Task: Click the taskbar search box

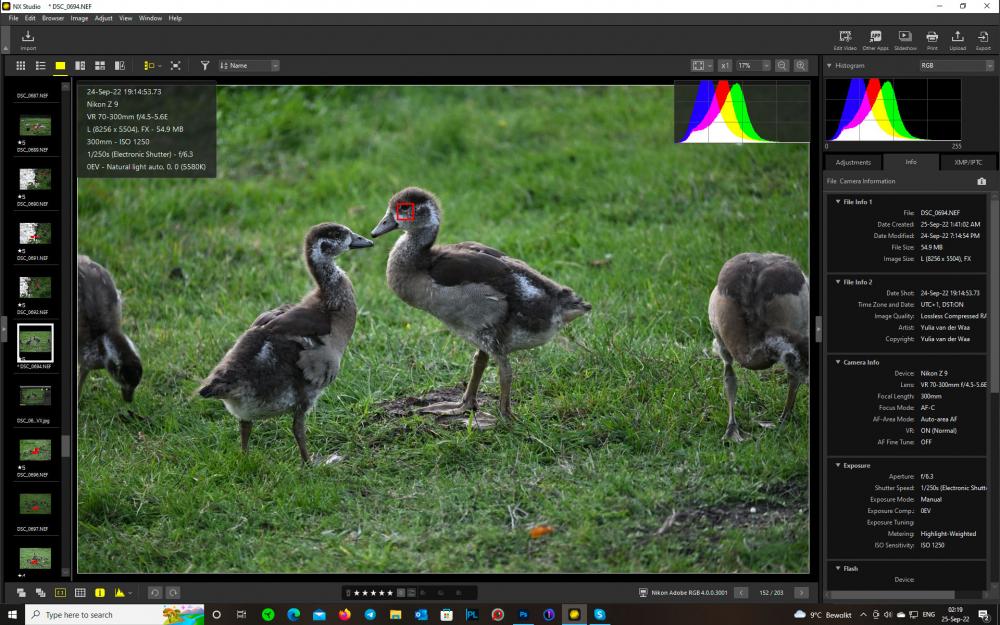Action: (x=115, y=615)
